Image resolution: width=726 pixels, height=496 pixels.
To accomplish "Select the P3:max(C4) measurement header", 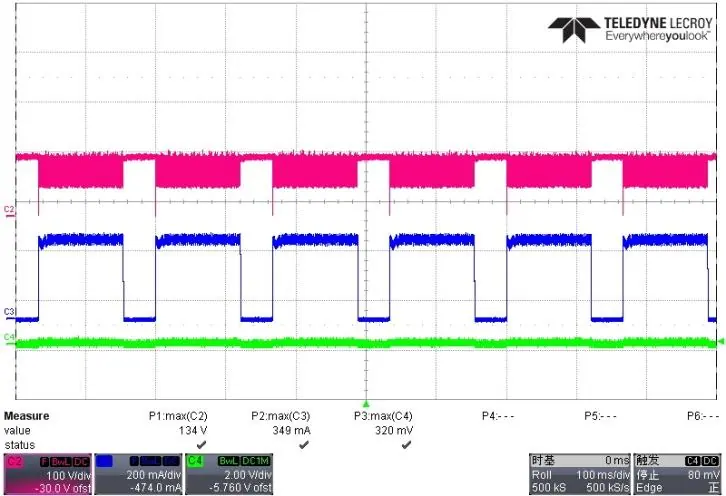I will 383,416.
